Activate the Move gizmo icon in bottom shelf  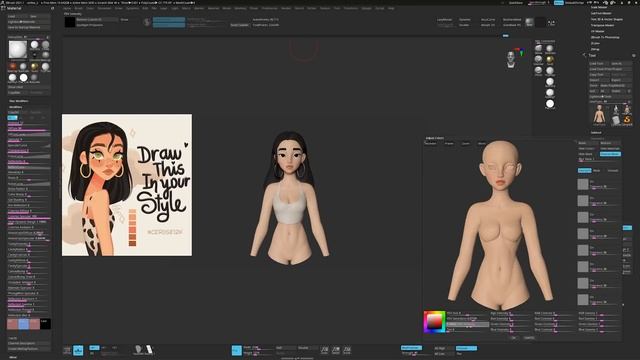point(324,350)
